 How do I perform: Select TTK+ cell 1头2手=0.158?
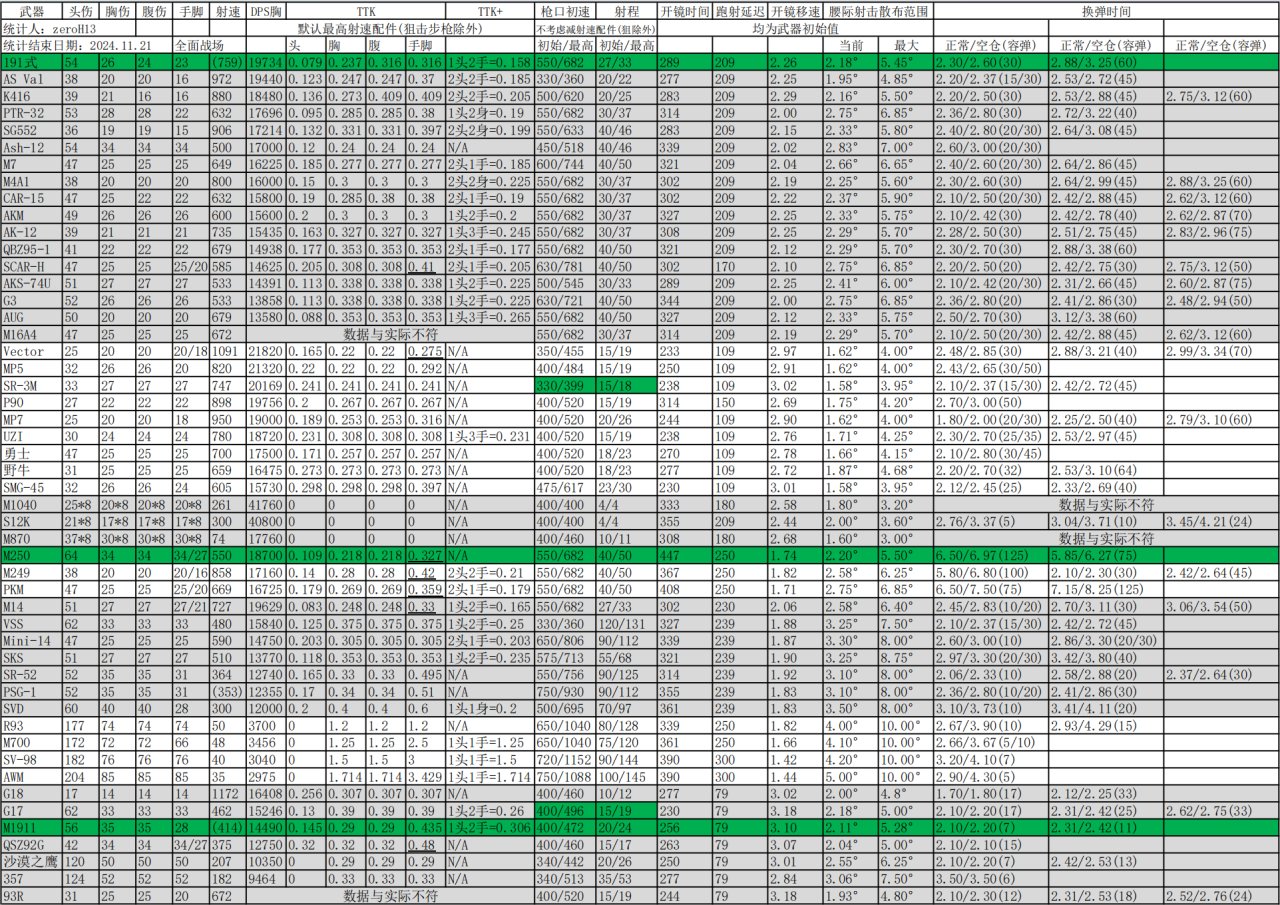[490, 62]
